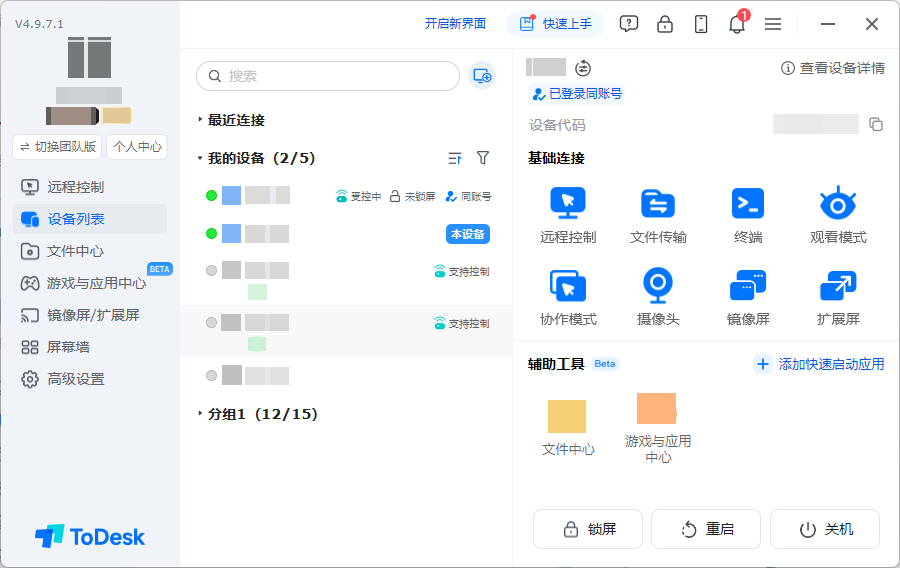Click the add device icon beside search

point(482,76)
